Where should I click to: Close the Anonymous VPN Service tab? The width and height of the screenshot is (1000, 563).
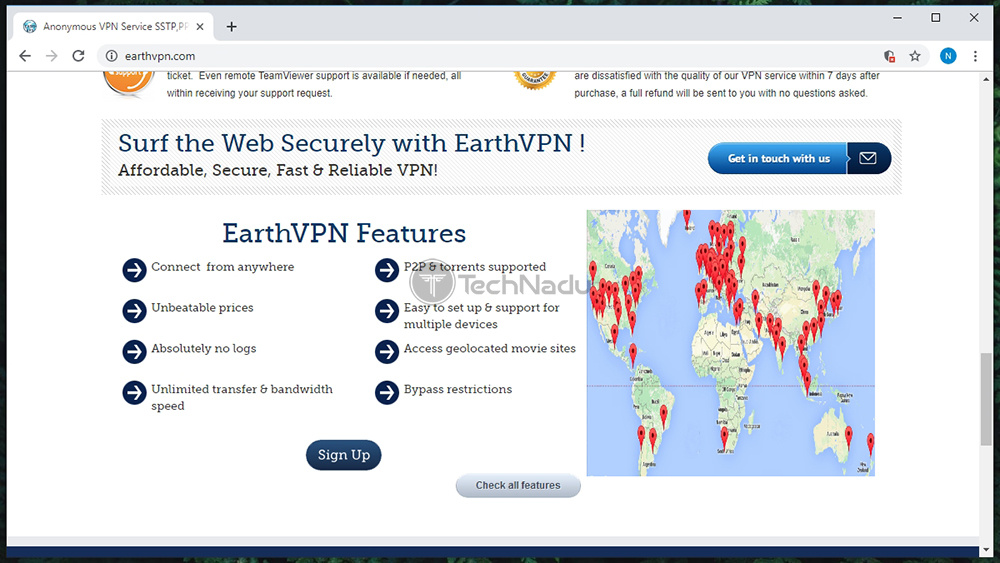coord(200,27)
